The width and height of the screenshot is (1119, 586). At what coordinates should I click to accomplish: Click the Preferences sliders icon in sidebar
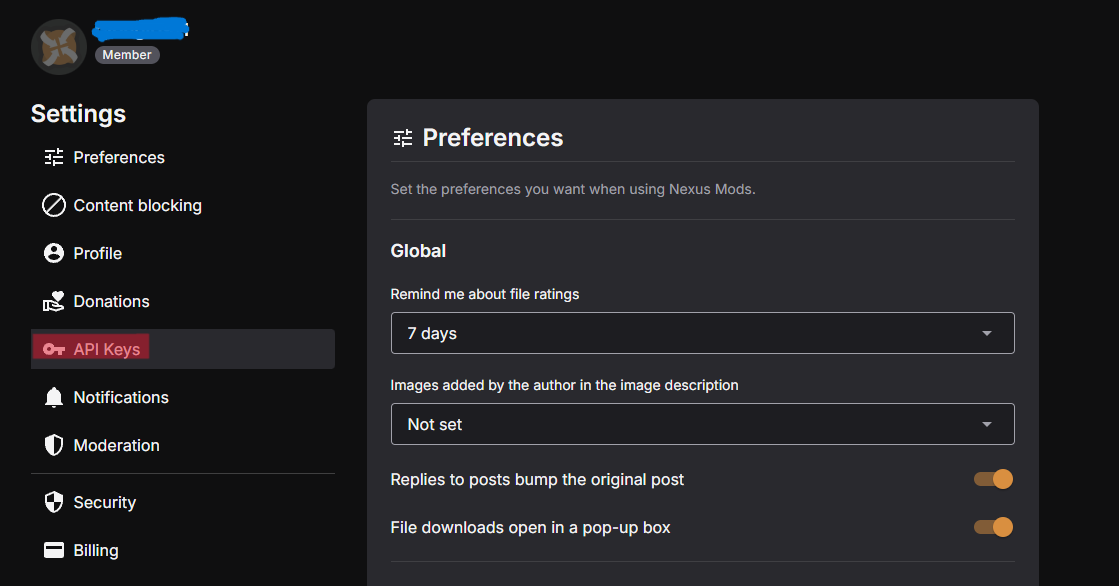54,157
